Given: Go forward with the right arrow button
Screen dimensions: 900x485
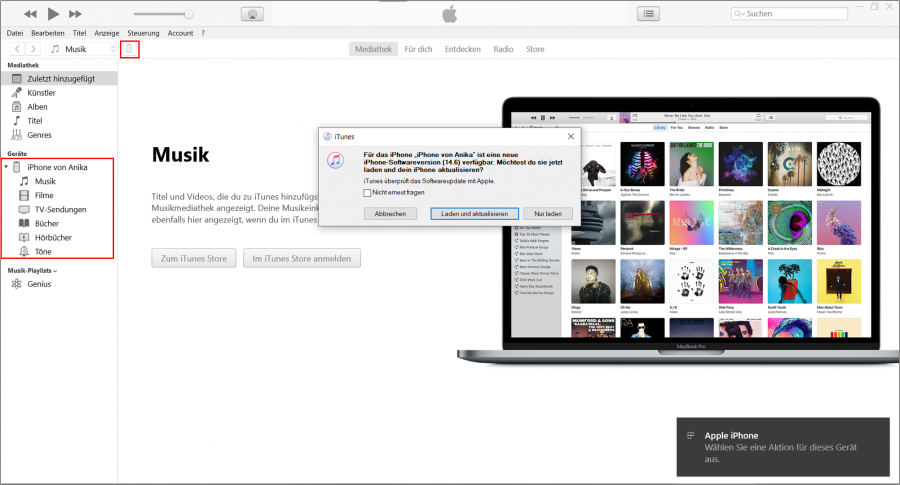Looking at the screenshot, I should pos(33,49).
